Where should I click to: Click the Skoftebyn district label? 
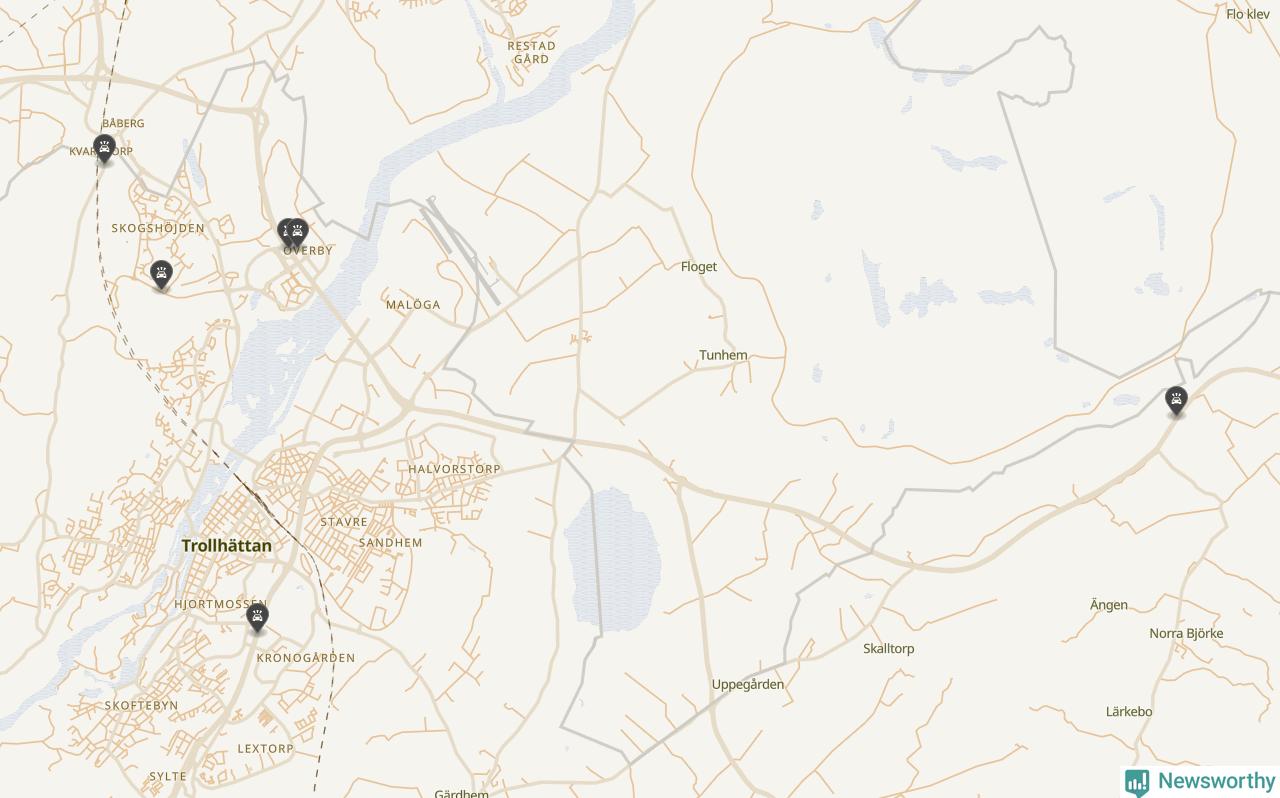141,706
